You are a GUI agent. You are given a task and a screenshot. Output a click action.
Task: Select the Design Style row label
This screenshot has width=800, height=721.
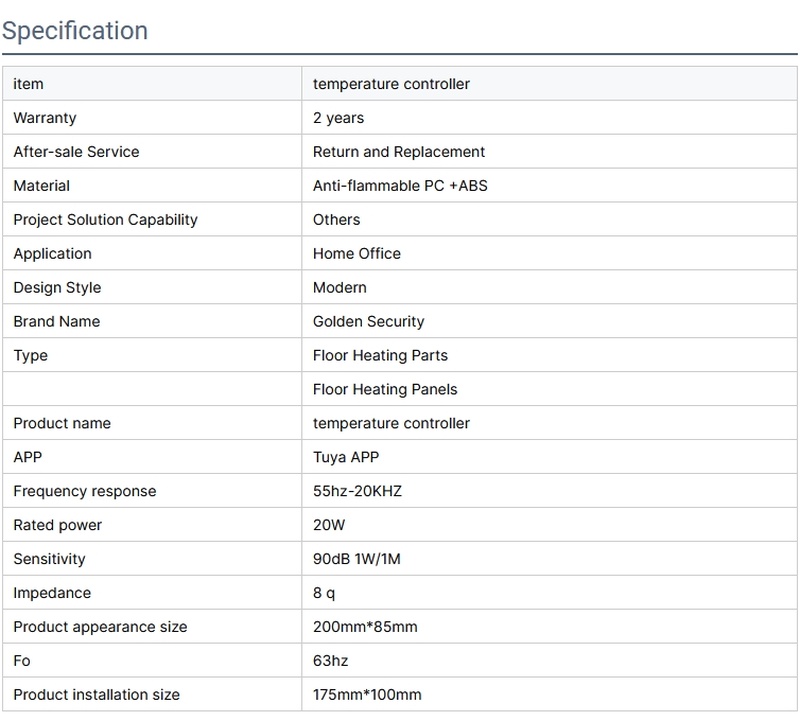[57, 288]
